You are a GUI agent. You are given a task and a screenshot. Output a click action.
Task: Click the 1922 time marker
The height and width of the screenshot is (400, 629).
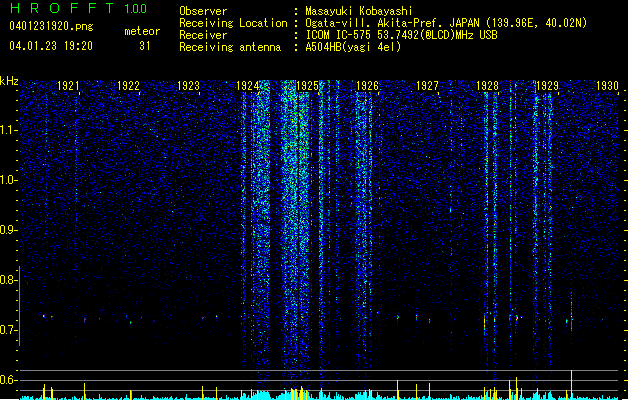pyautogui.click(x=128, y=86)
